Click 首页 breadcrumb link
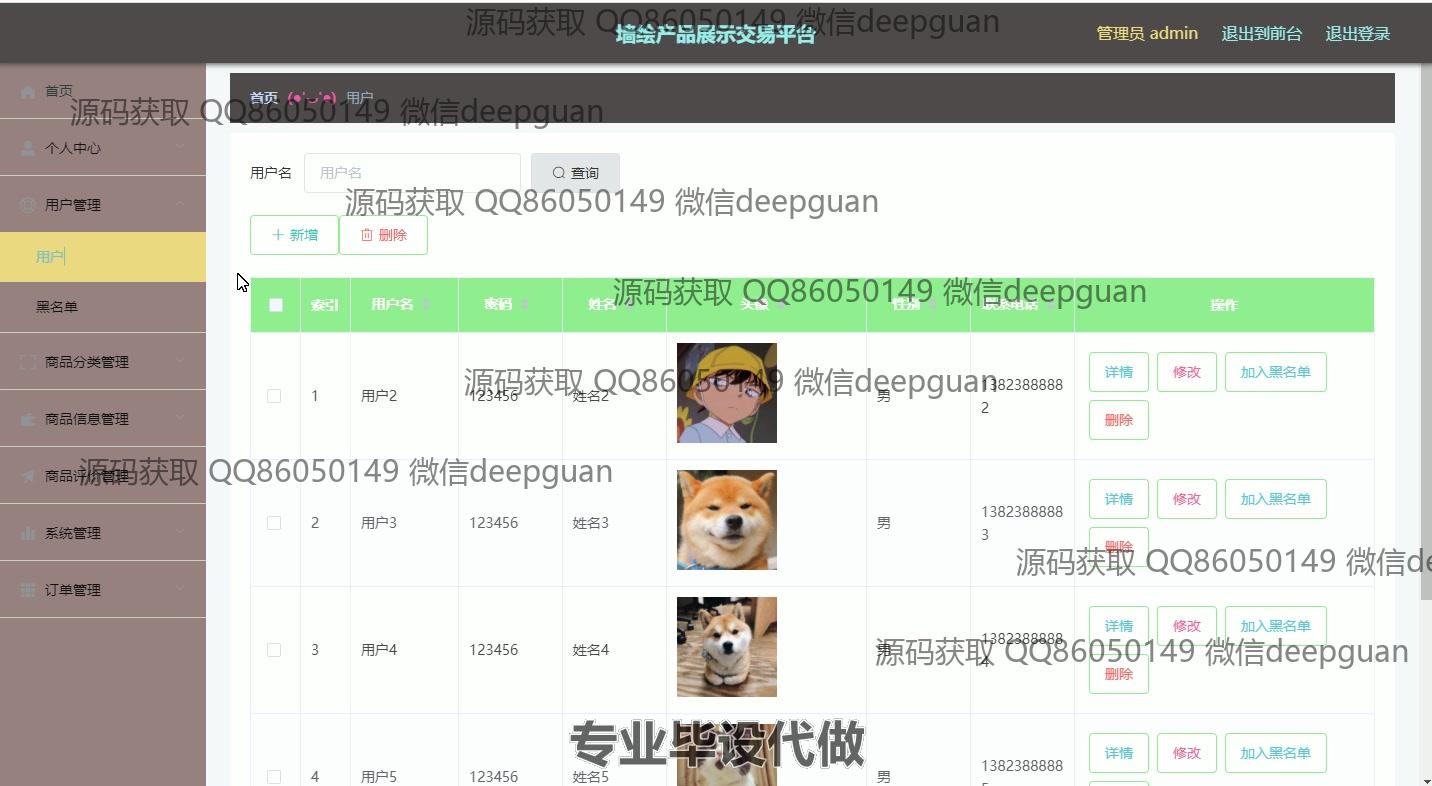Screen dimensions: 1432x786 click(x=264, y=98)
